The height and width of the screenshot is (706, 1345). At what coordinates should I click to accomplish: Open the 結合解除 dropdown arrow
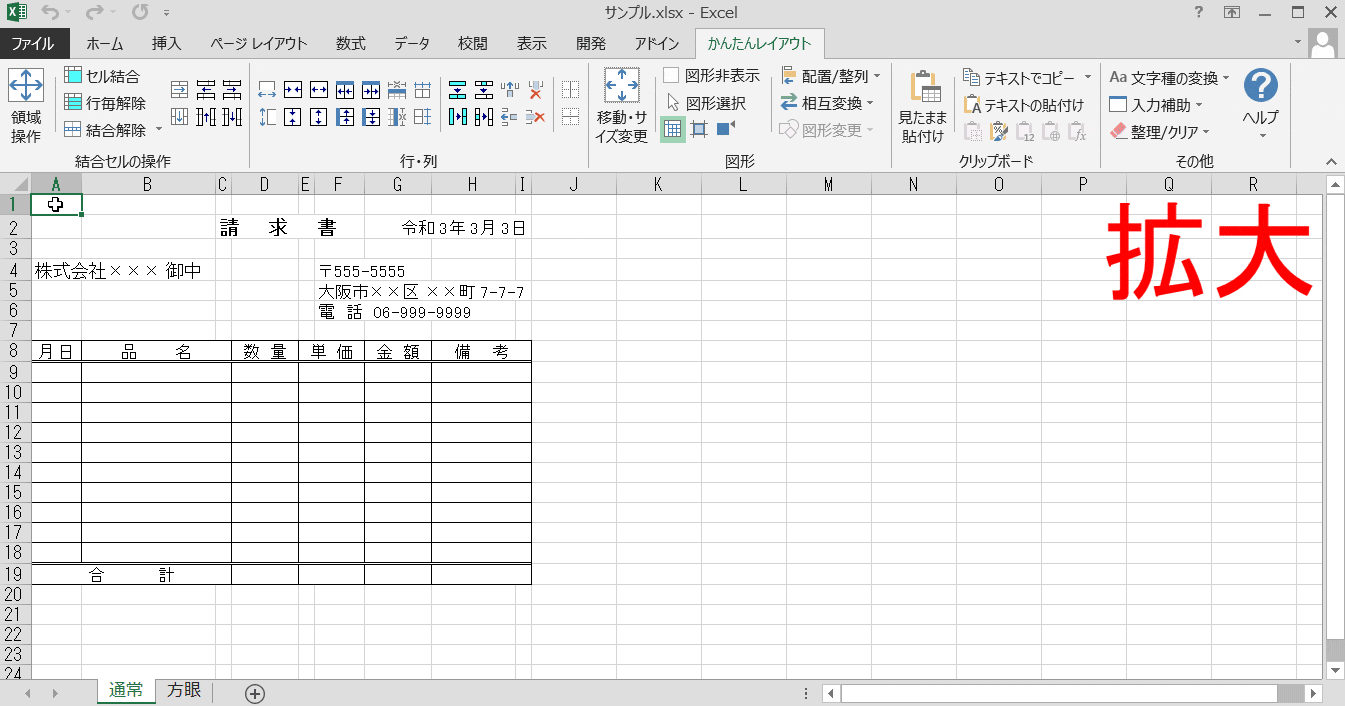click(158, 130)
